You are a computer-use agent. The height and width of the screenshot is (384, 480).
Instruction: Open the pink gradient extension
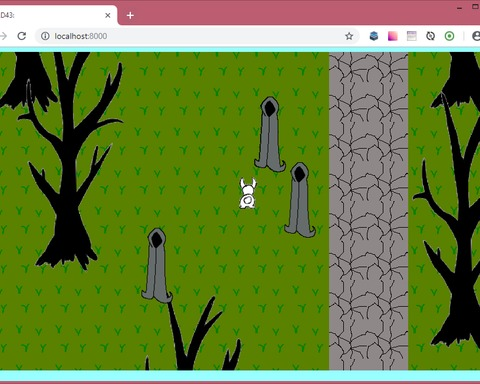(393, 36)
